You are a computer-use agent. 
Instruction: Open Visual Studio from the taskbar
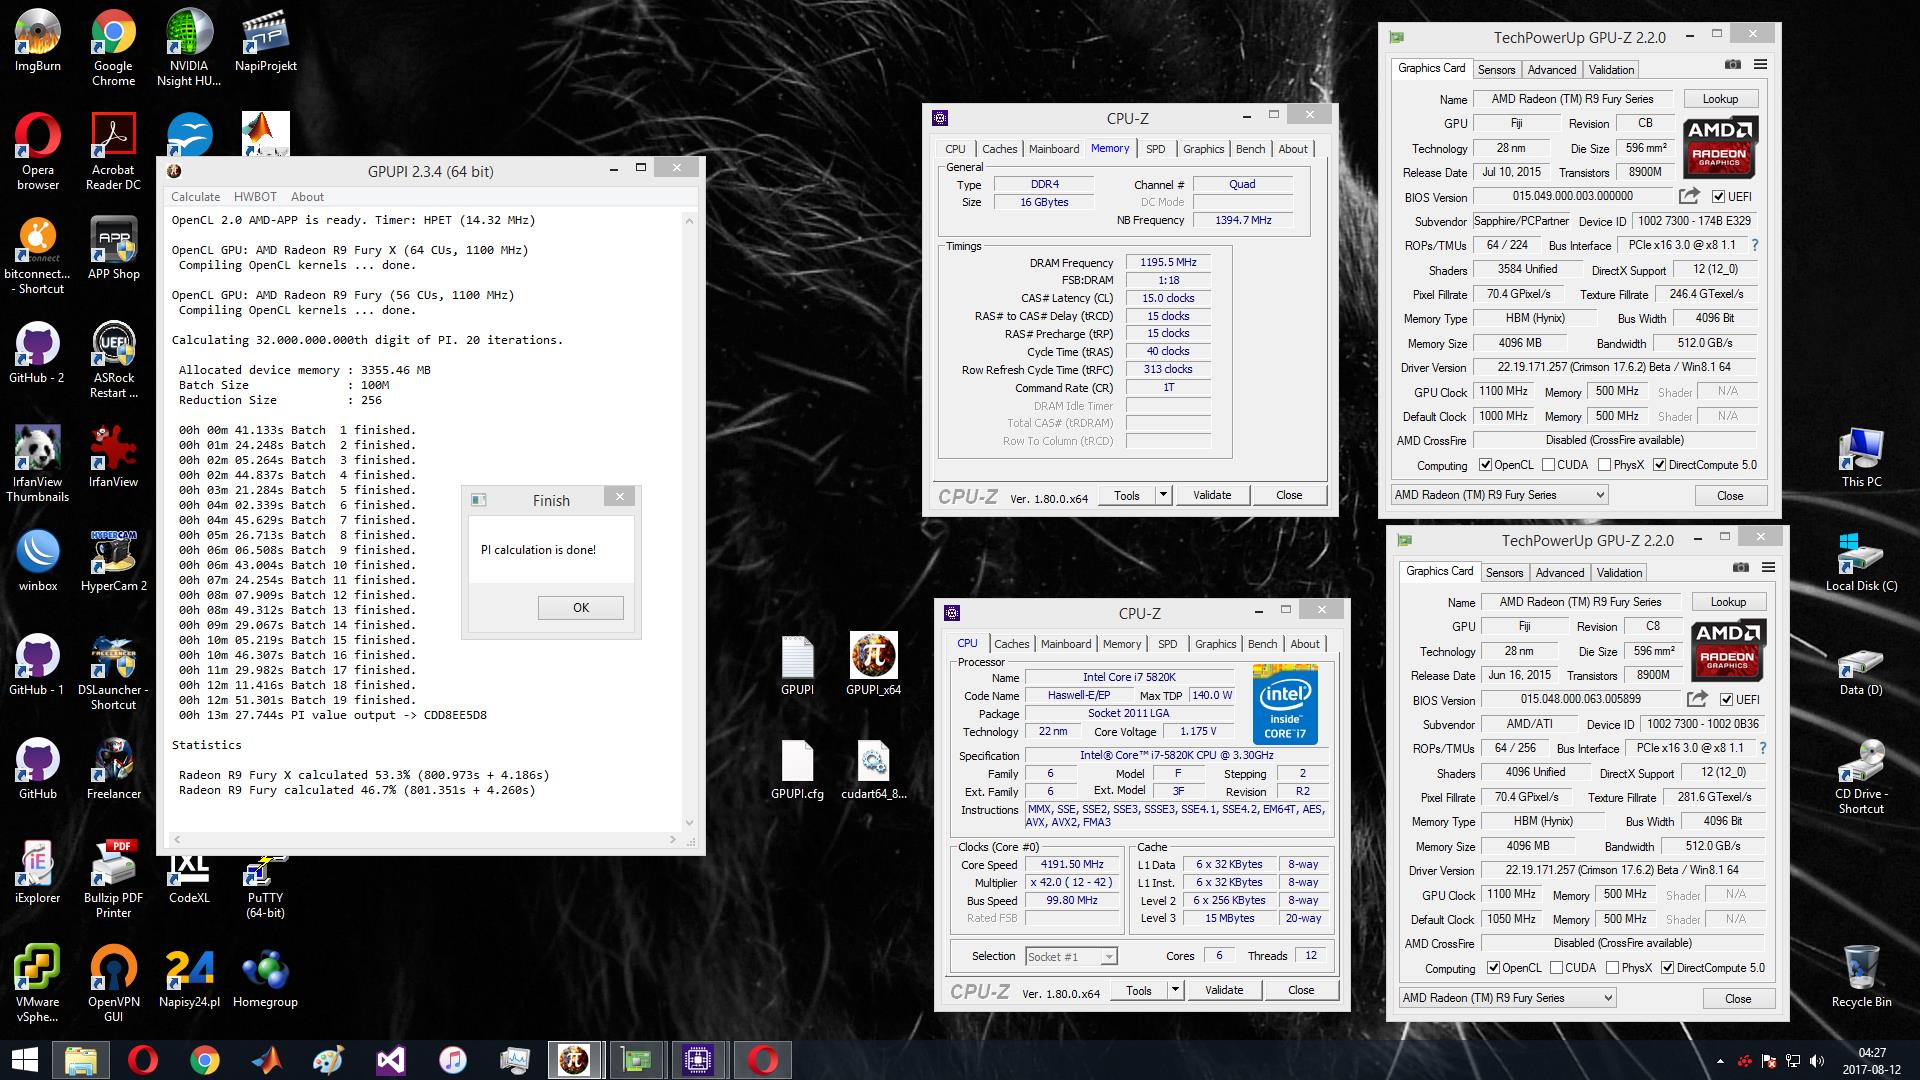coord(390,1059)
